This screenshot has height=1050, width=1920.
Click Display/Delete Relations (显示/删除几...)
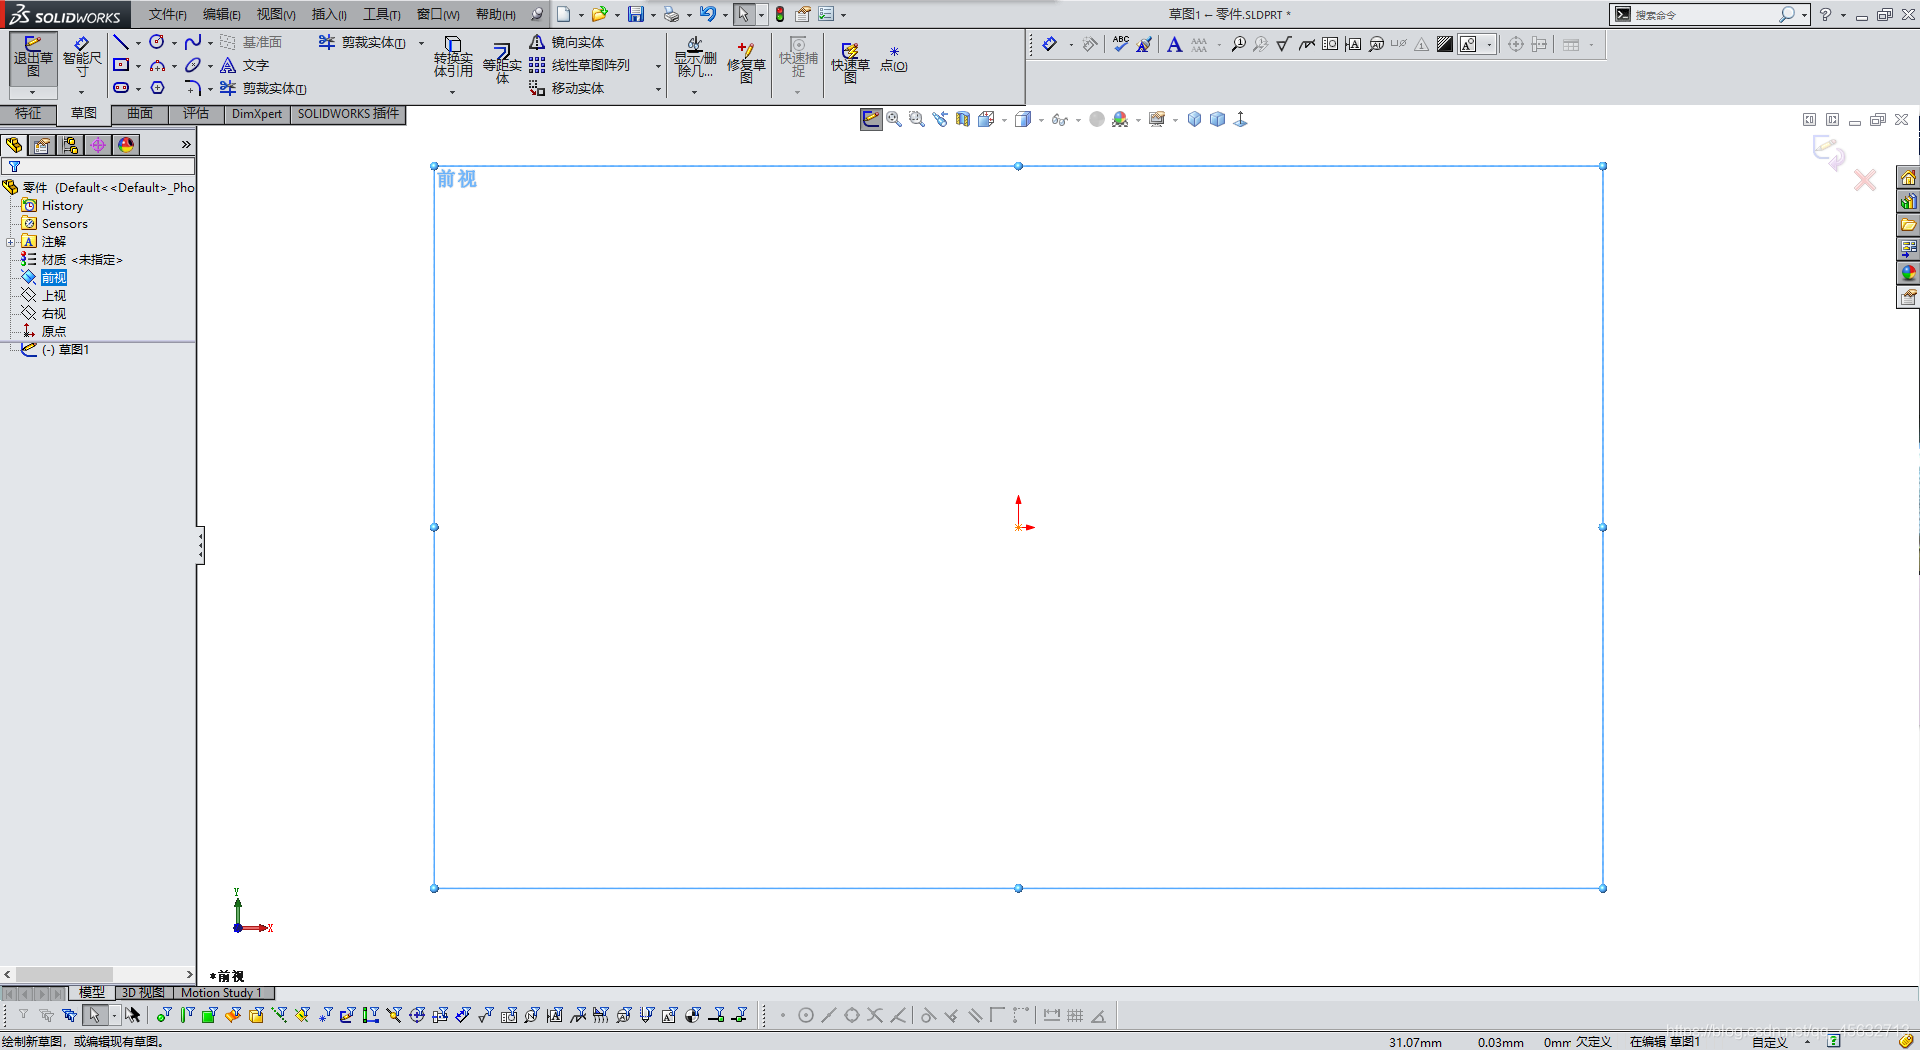pos(695,58)
